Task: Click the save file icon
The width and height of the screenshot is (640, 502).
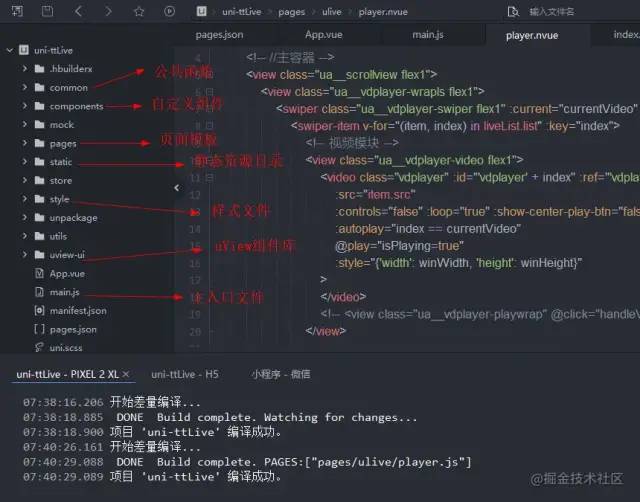Action: pos(48,11)
